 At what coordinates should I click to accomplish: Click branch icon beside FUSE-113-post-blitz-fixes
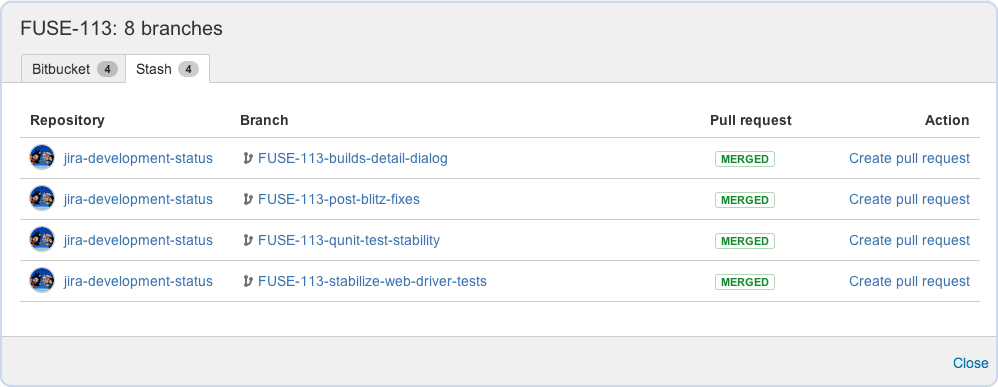[248, 199]
